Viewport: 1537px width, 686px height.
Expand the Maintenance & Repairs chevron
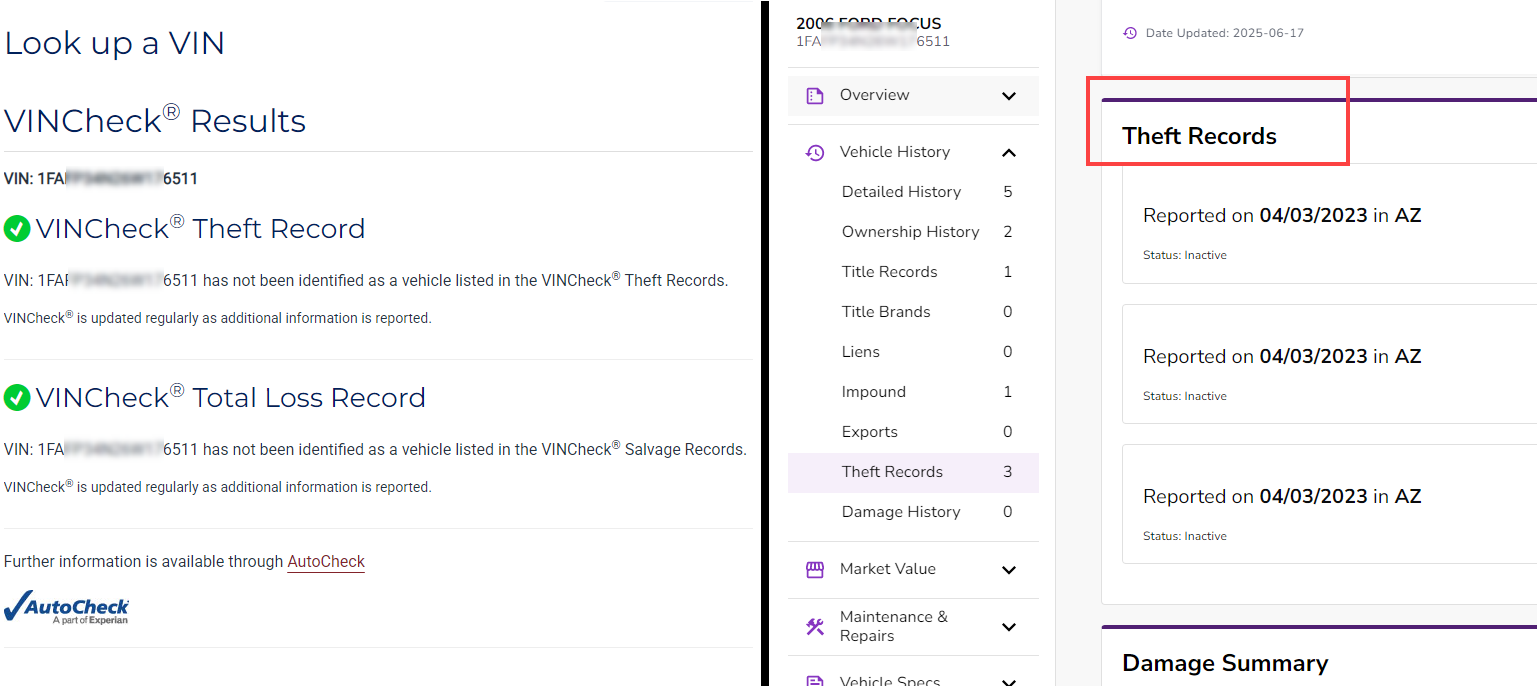[x=1009, y=627]
